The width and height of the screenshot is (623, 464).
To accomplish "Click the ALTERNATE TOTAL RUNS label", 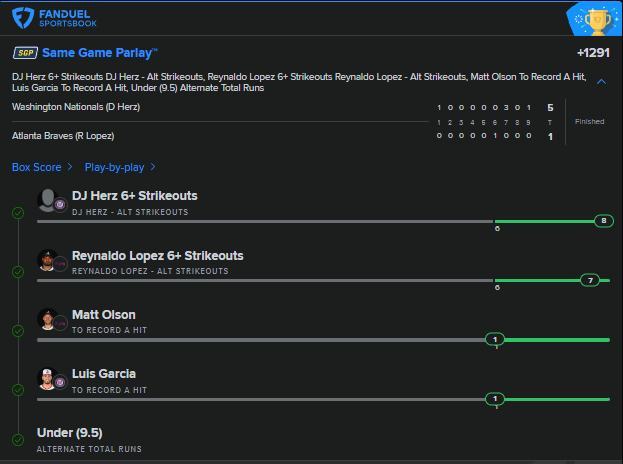I will click(89, 449).
